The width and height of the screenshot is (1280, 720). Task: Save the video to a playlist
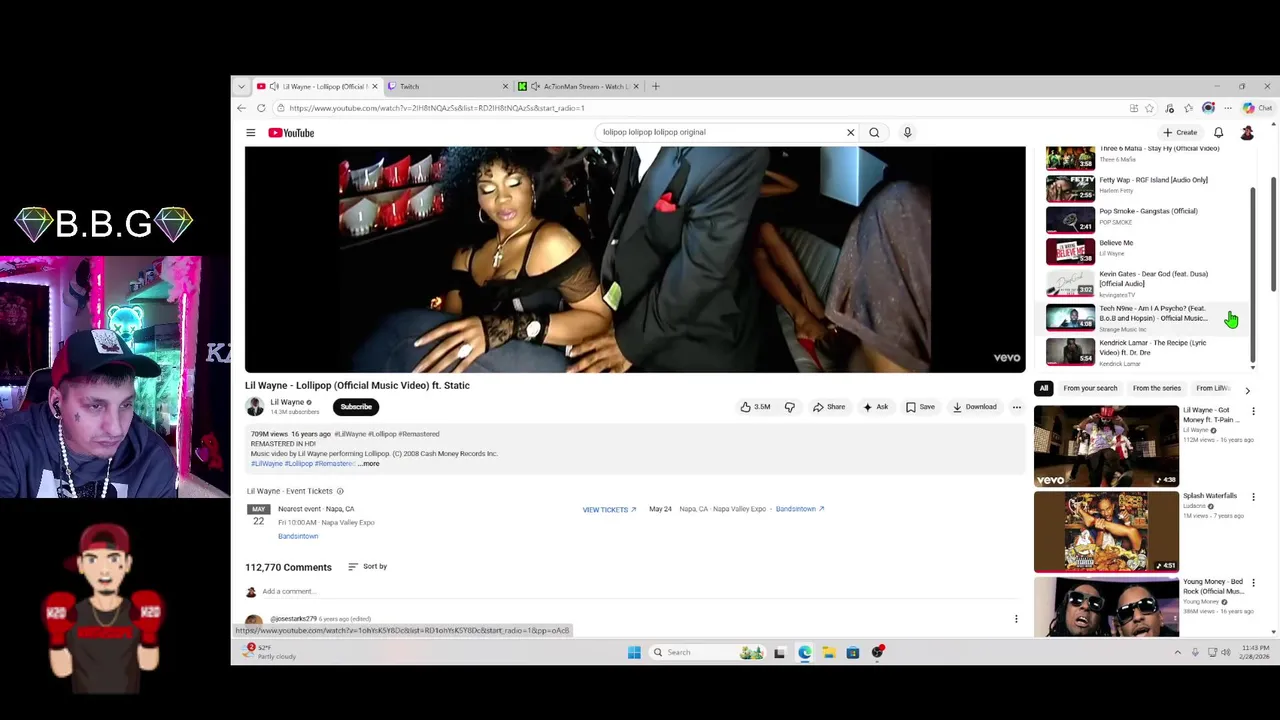pyautogui.click(x=920, y=407)
